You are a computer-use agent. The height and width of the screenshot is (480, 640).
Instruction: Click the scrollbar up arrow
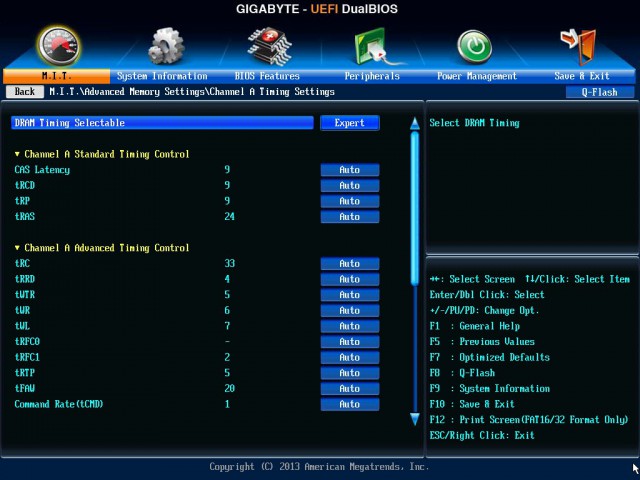tap(415, 124)
